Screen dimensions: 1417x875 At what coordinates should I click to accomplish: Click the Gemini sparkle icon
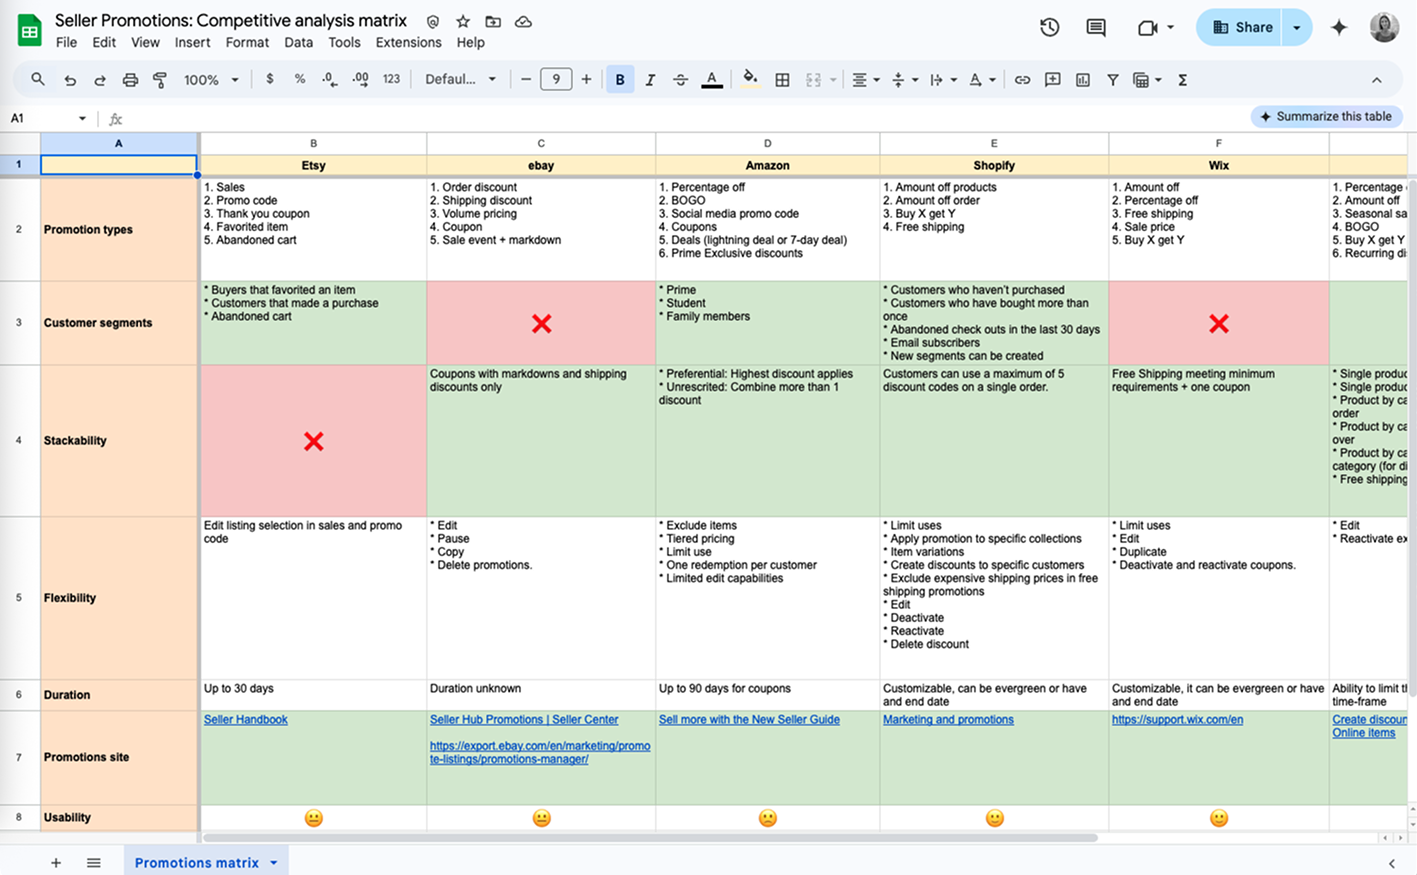click(x=1339, y=27)
